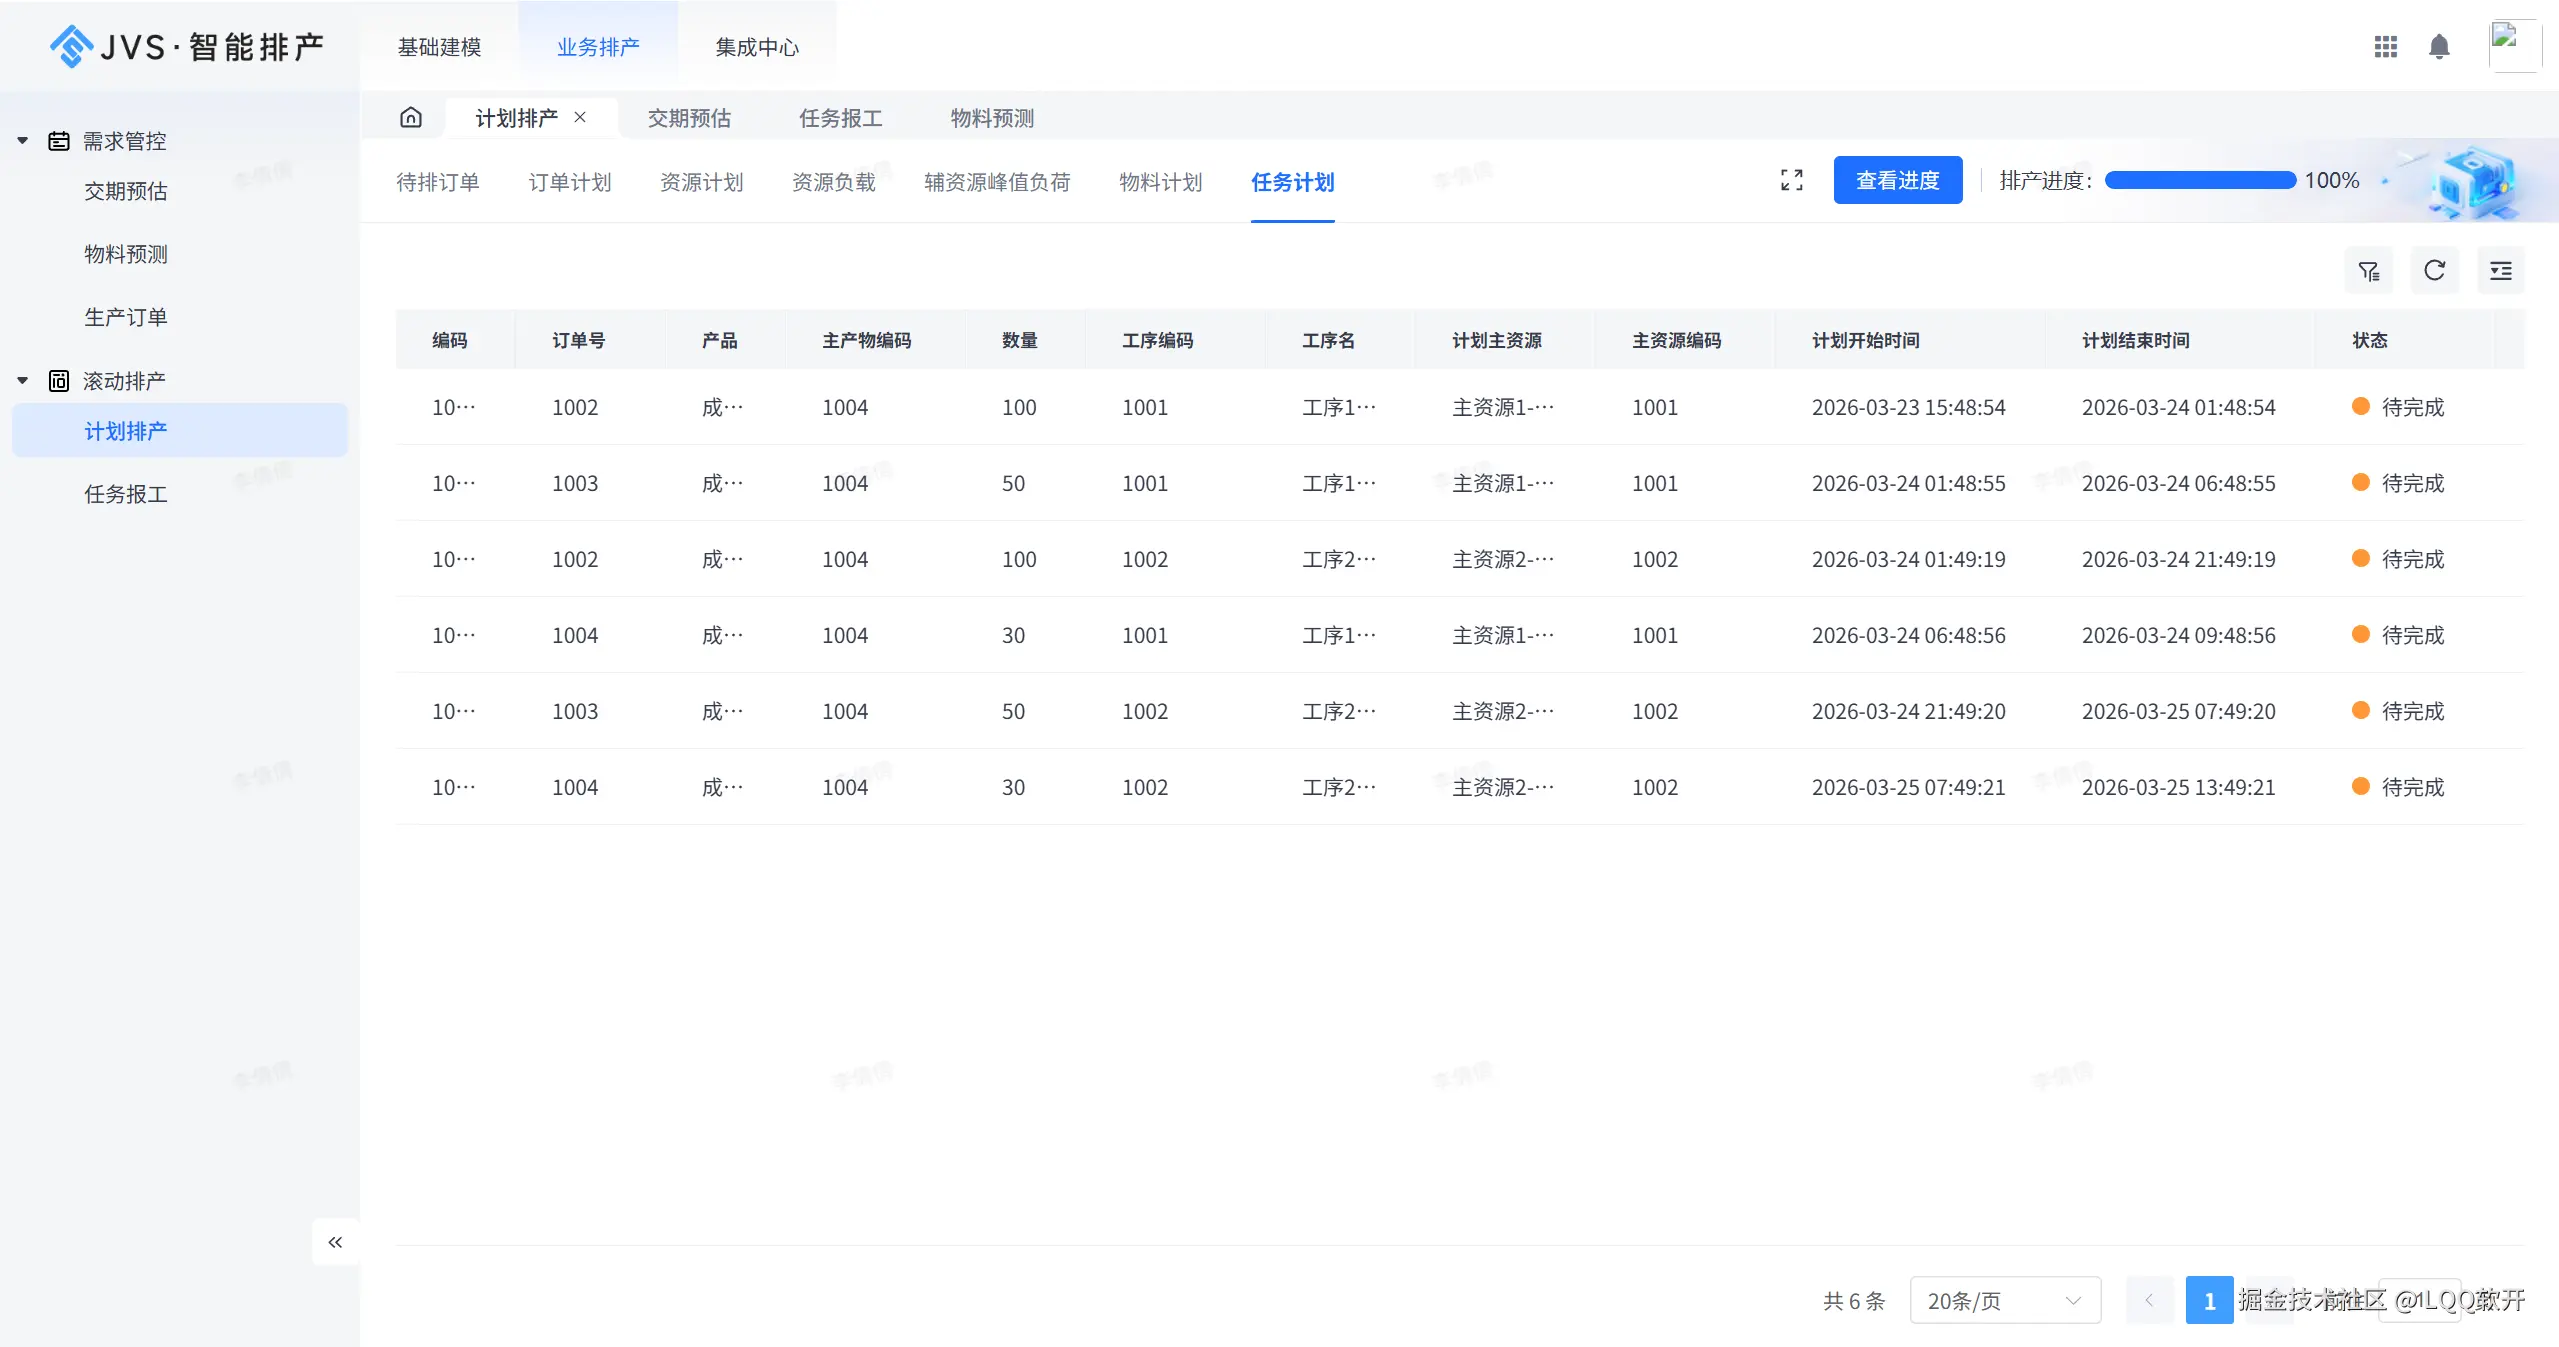Screen dimensions: 2559x1347
Task: Close the 计划排产 tab
Action: pos(580,117)
